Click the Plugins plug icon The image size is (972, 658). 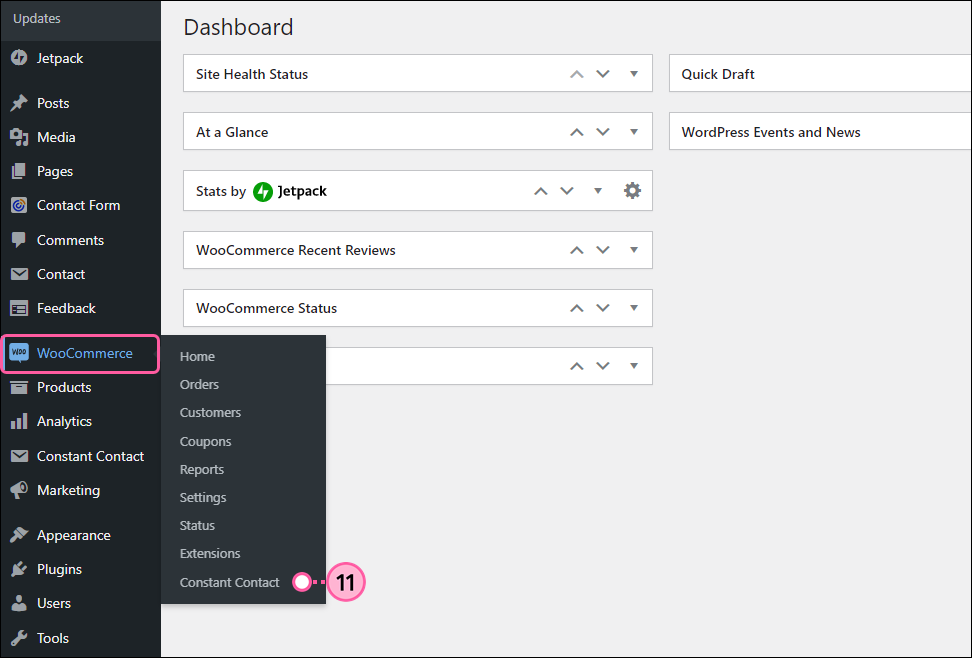pyautogui.click(x=19, y=569)
